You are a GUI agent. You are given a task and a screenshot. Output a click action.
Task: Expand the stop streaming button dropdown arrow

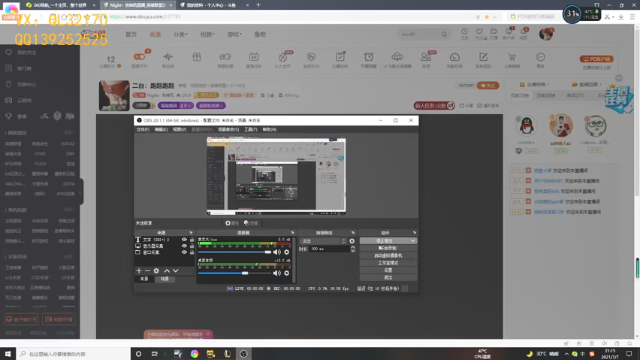point(413,241)
